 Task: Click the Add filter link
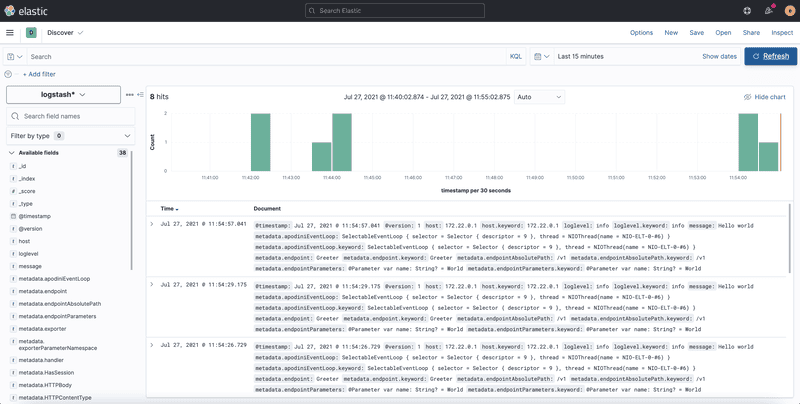tap(39, 74)
